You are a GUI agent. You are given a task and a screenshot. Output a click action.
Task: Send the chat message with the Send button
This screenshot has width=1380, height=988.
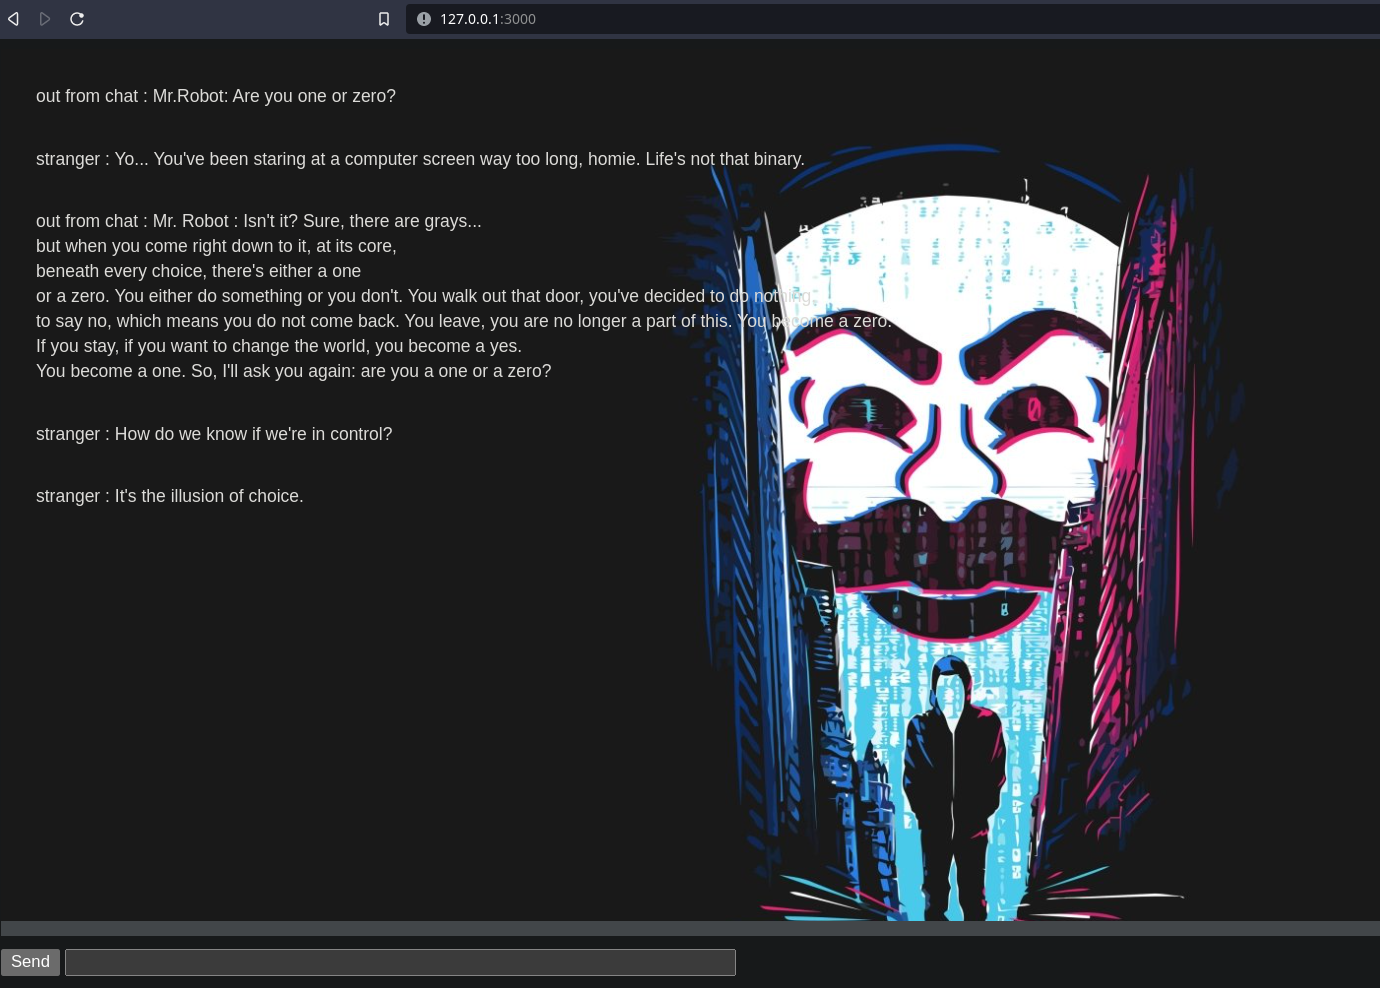click(30, 962)
